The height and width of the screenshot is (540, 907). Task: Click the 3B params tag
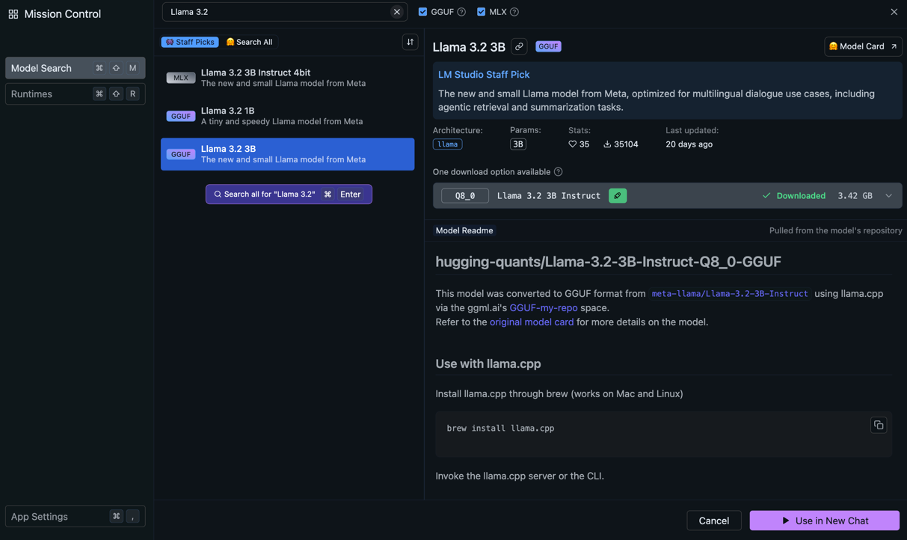pyautogui.click(x=518, y=145)
